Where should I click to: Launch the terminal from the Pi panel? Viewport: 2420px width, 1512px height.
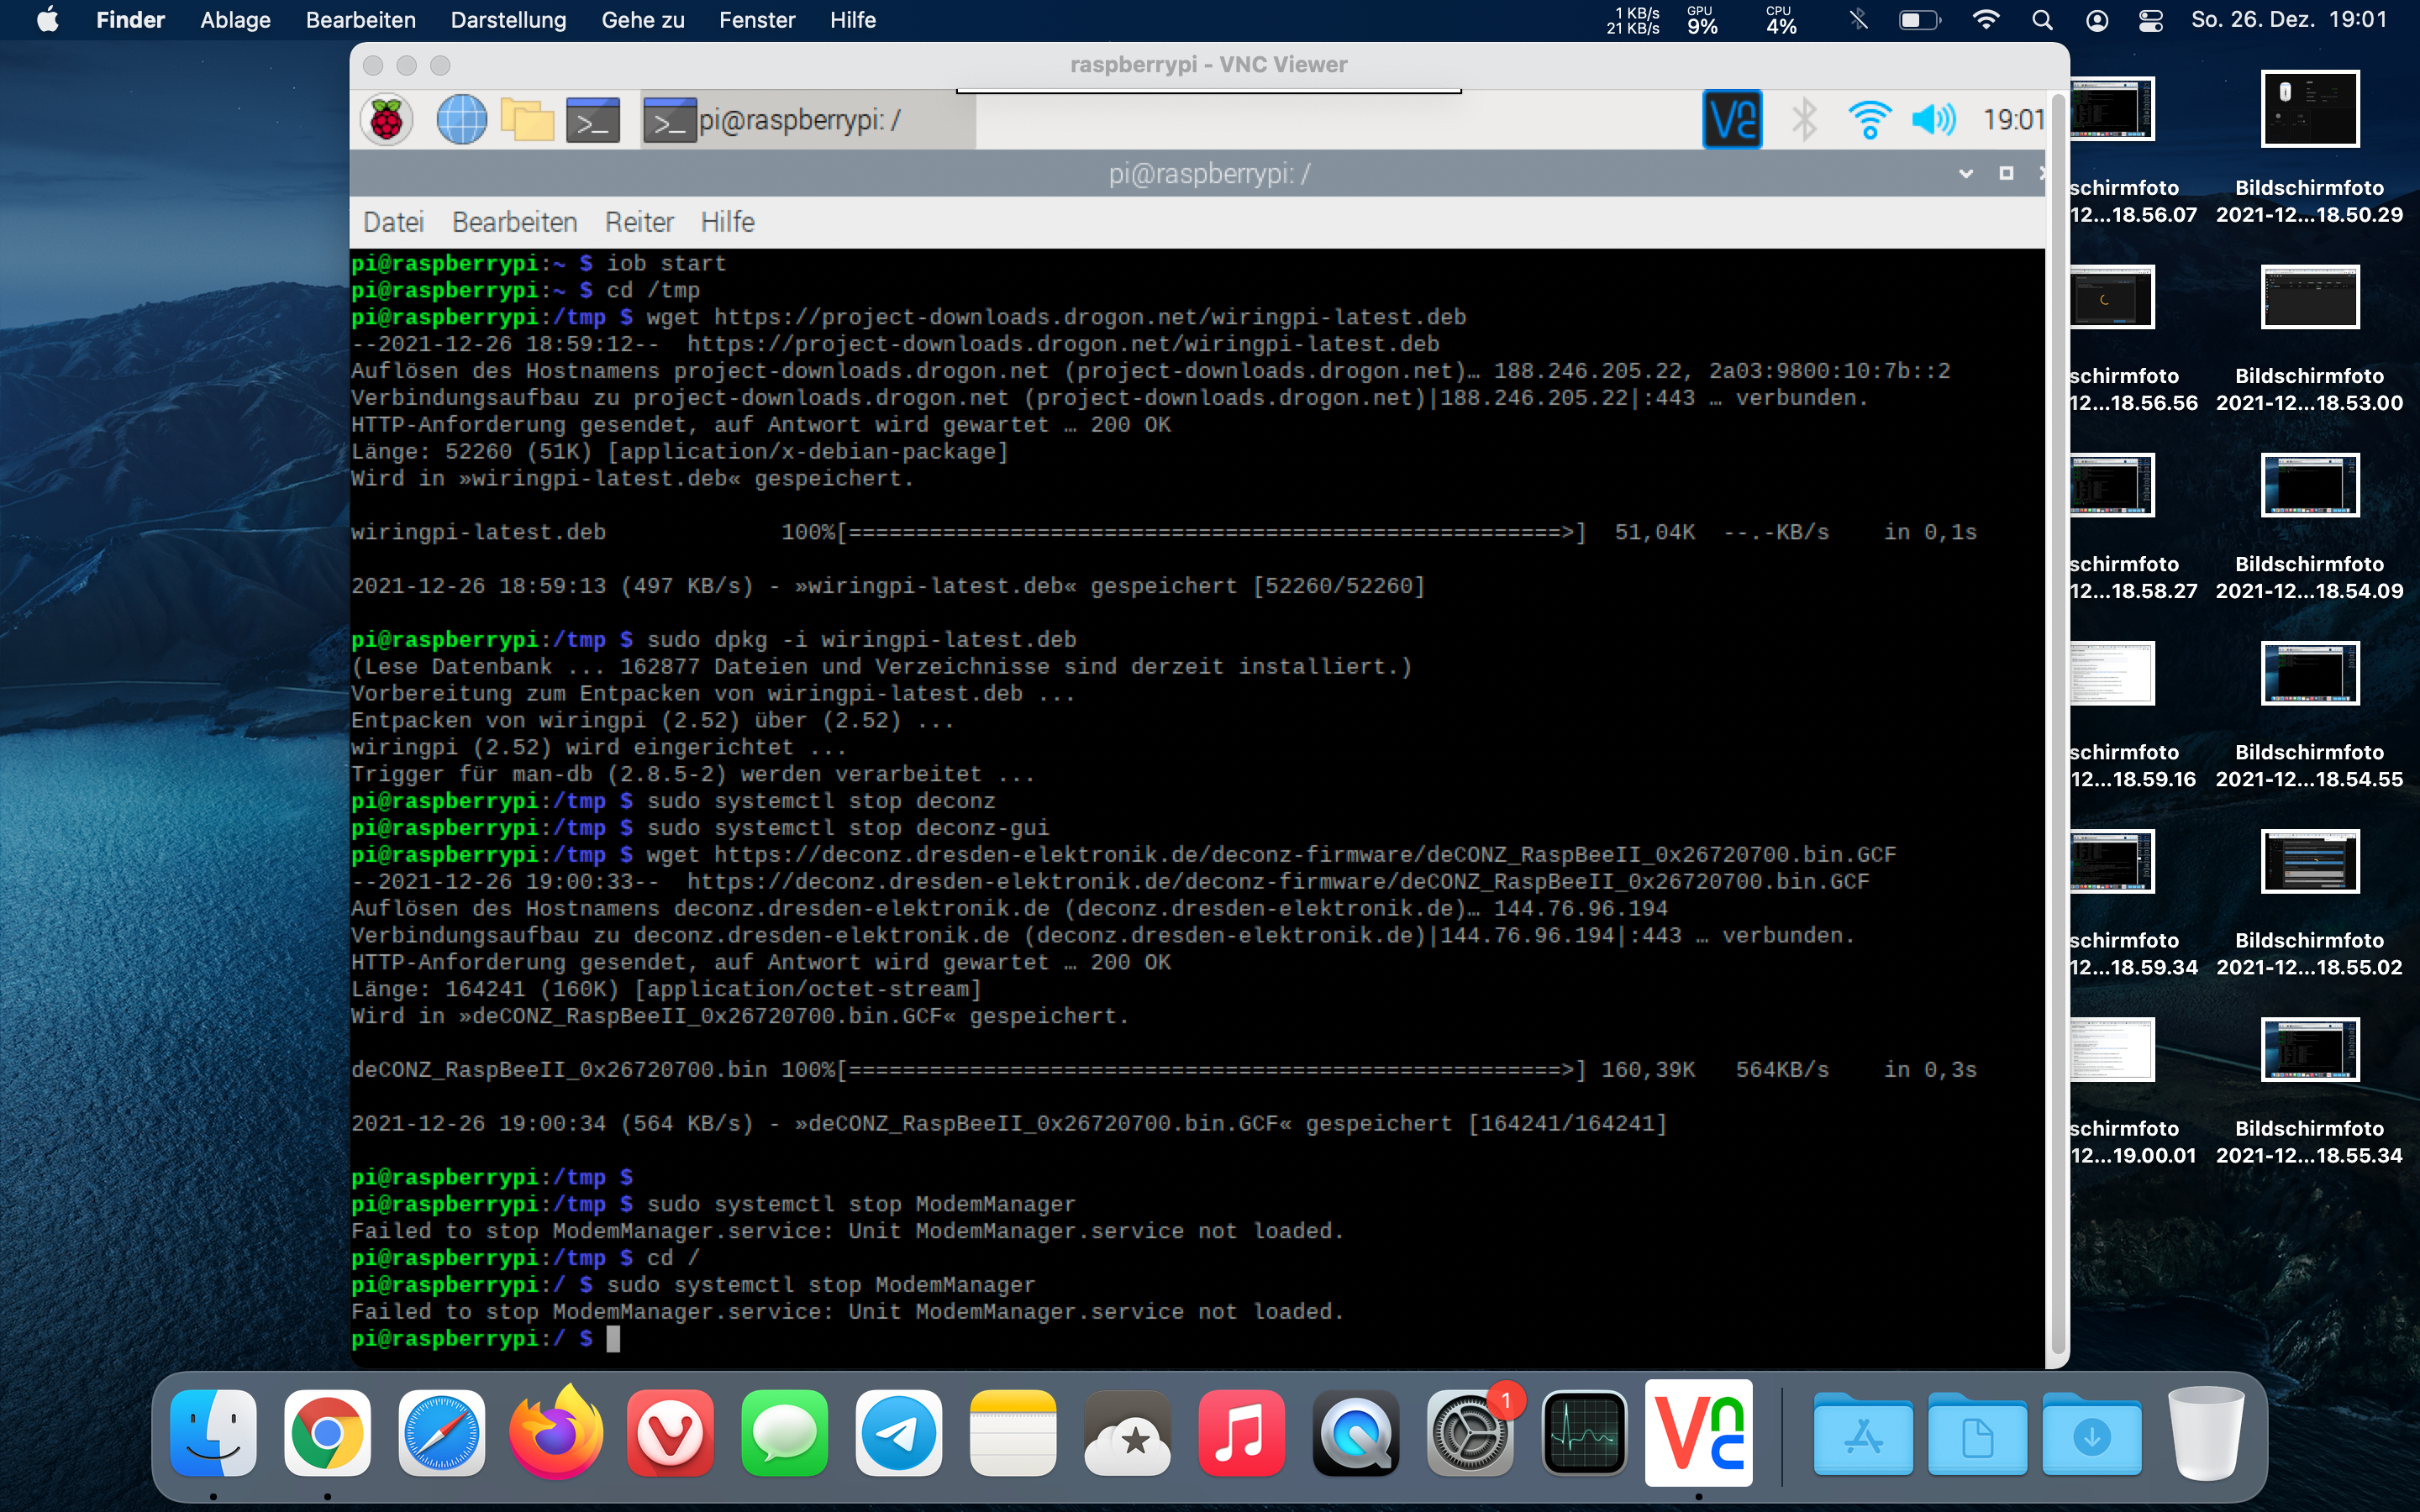click(x=593, y=120)
